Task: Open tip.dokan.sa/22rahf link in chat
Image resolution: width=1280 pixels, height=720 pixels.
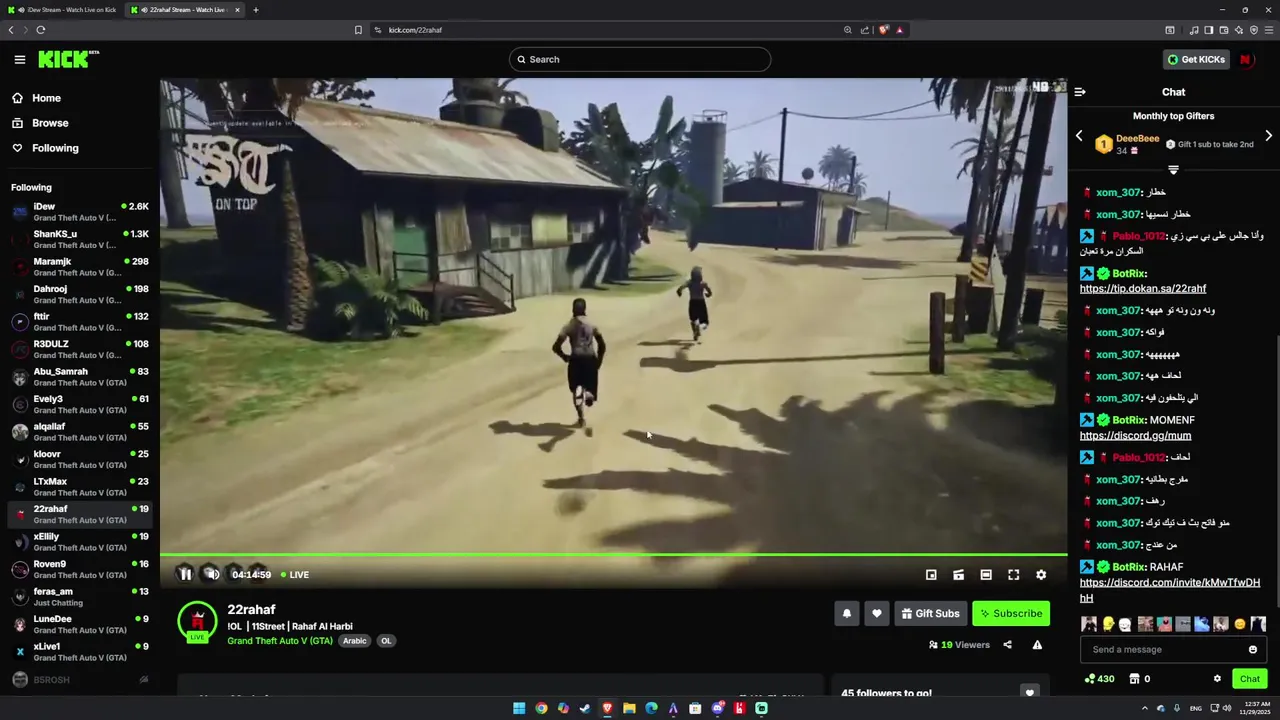Action: pos(1143,289)
